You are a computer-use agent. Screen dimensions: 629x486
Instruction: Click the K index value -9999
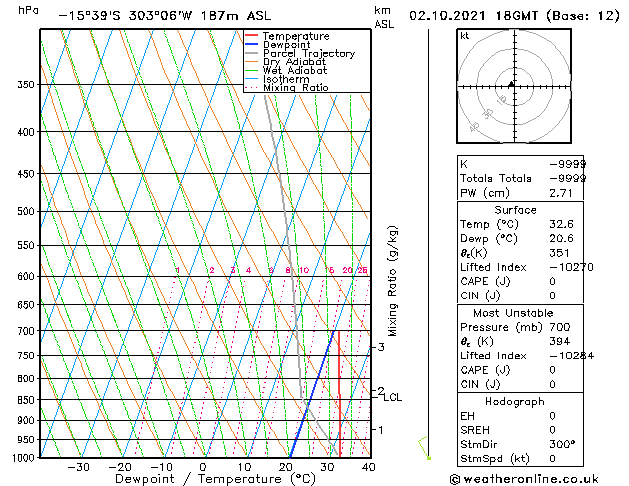(568, 164)
